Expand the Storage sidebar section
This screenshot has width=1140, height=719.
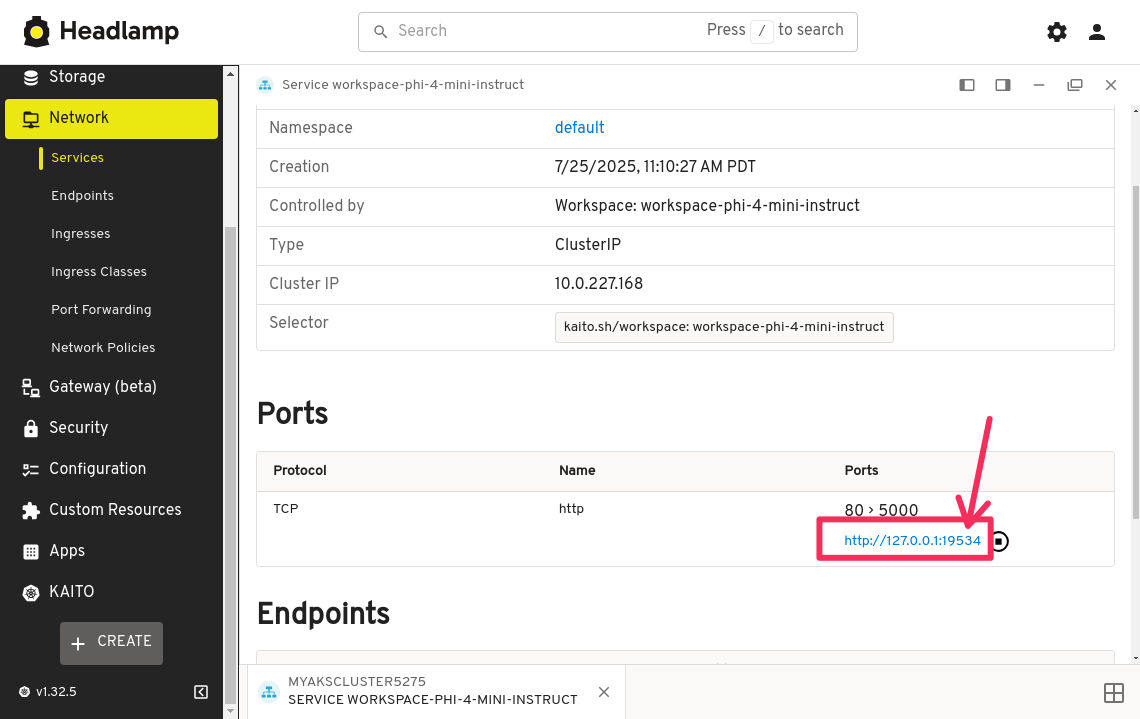coord(77,77)
